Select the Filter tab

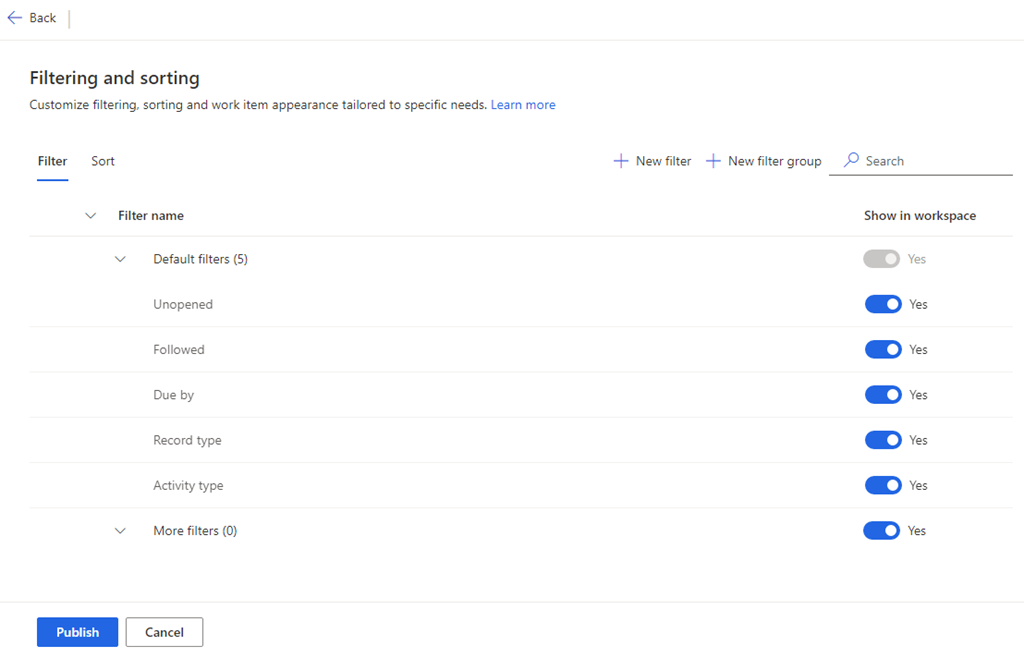pyautogui.click(x=52, y=161)
